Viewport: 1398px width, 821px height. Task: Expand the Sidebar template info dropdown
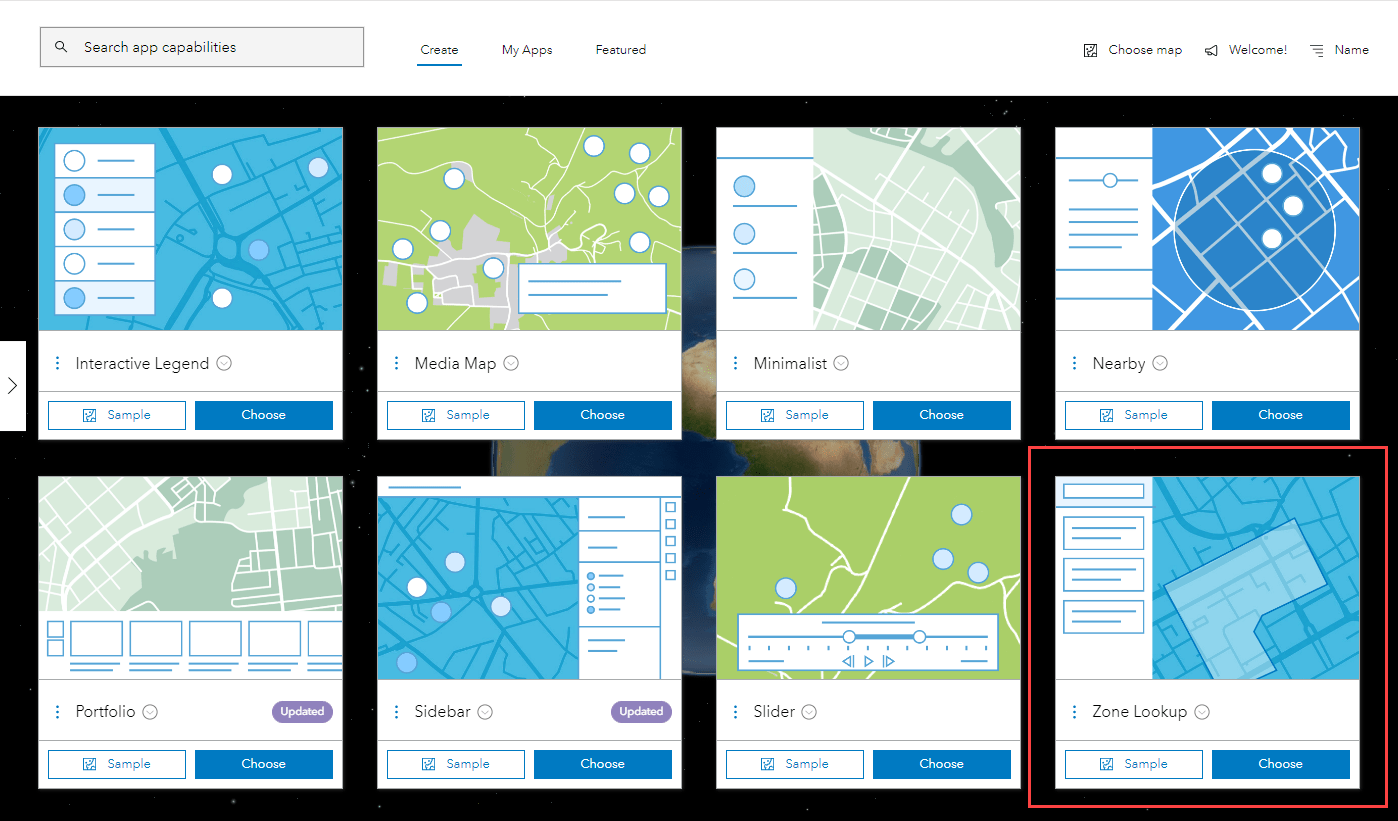point(485,711)
